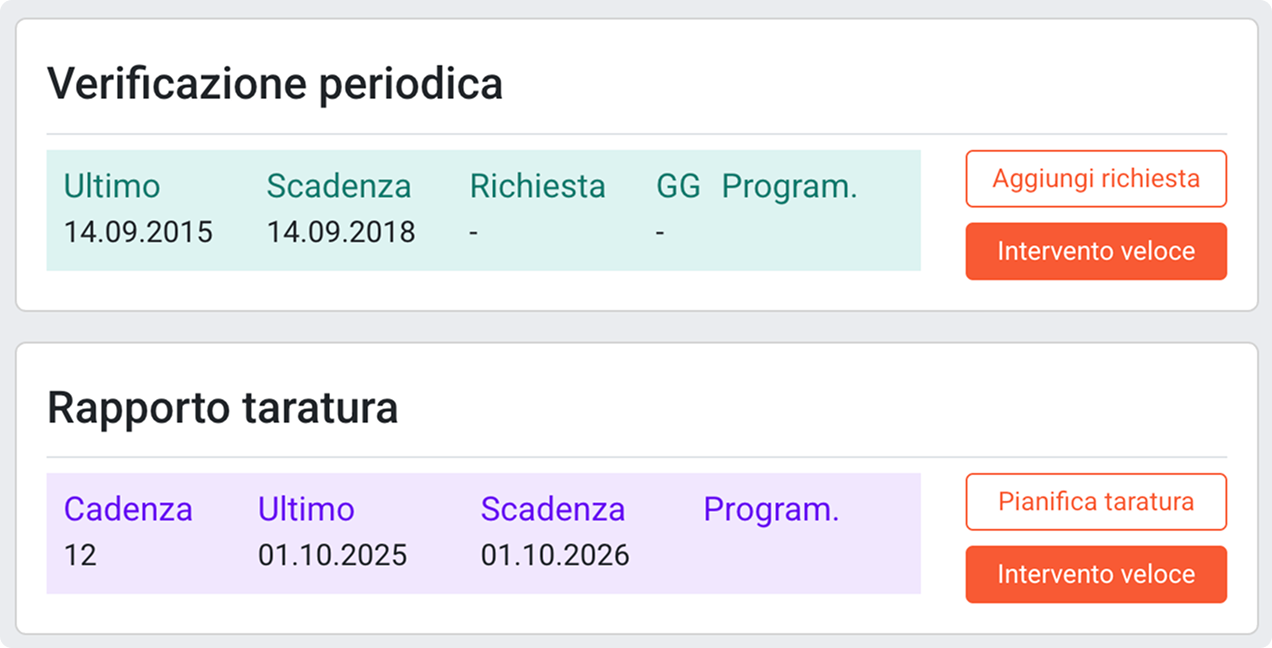Viewport: 1272px width, 648px height.
Task: Click the purple Ultimo column label
Action: tap(306, 510)
